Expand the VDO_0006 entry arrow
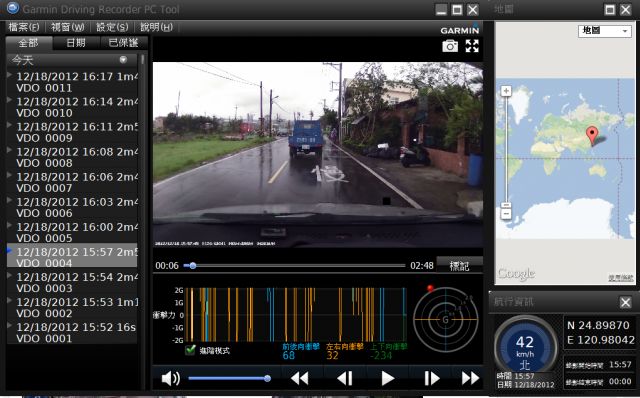The width and height of the screenshot is (640, 398). 9,200
